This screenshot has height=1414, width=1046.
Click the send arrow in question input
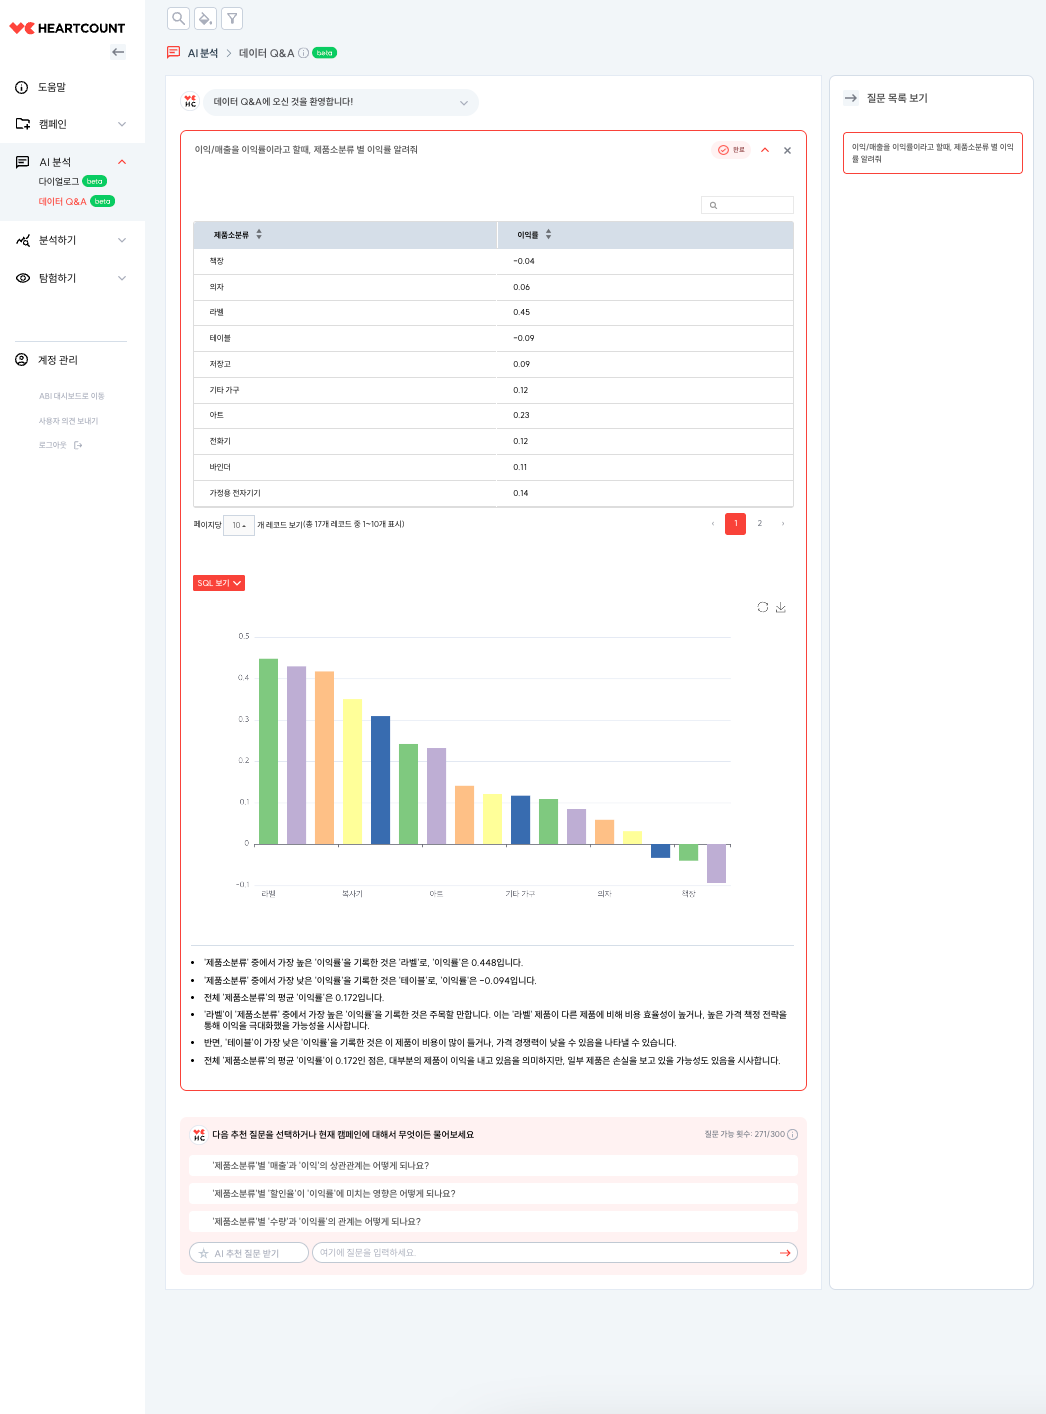pos(785,1253)
